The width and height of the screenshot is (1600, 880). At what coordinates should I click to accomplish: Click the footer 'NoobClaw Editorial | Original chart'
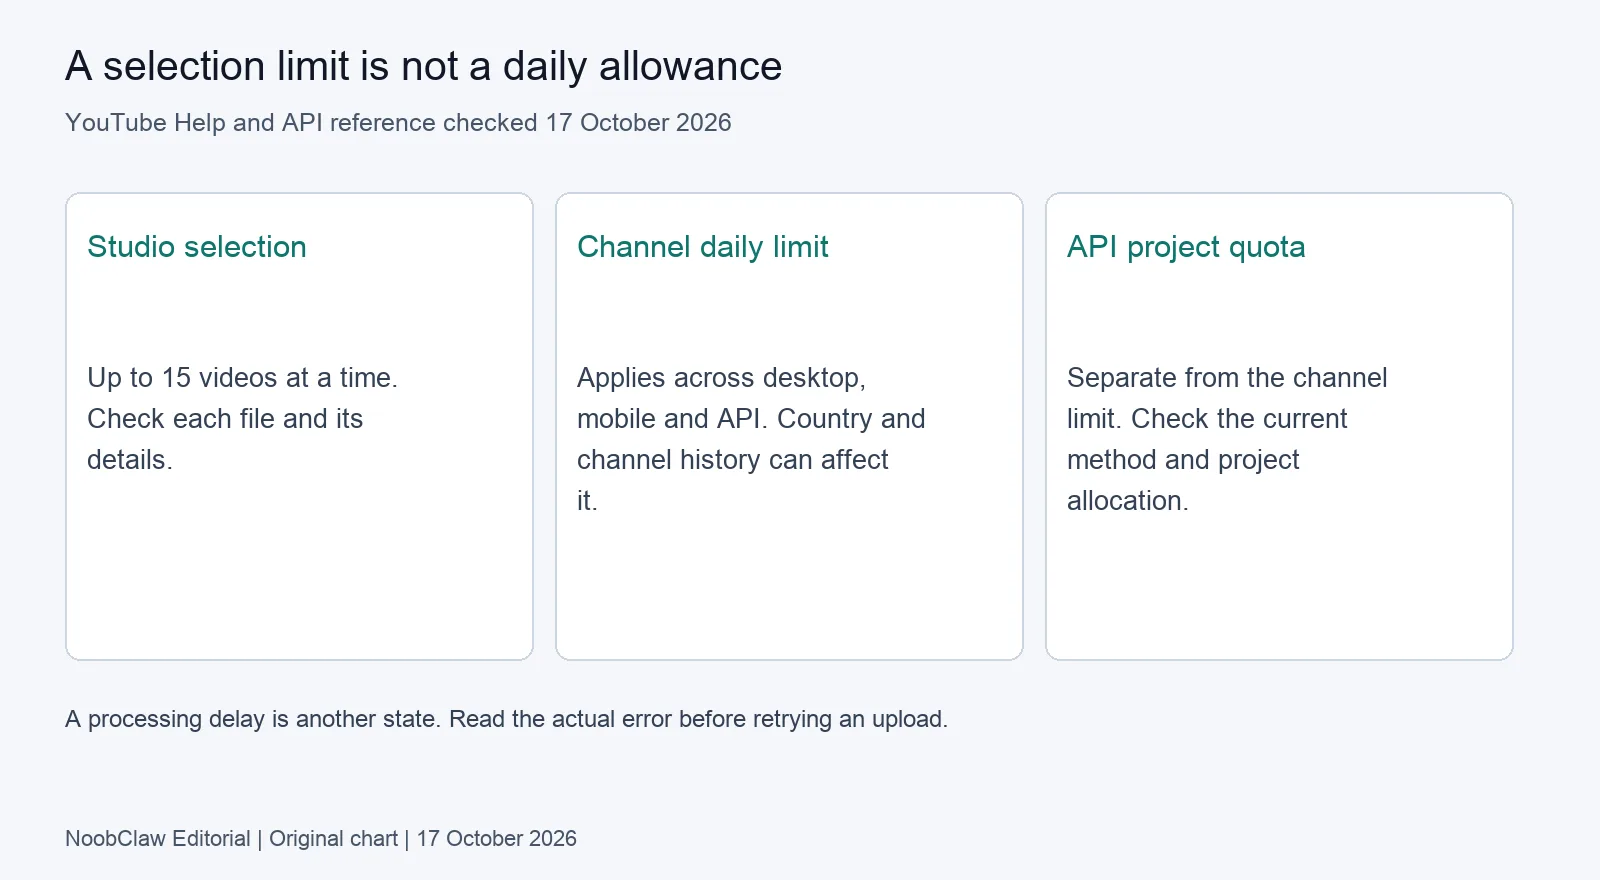point(231,839)
